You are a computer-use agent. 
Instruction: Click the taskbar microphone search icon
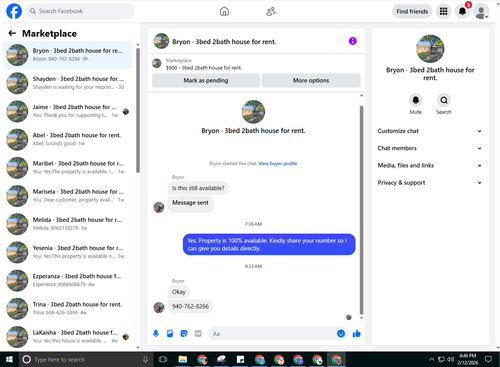click(145, 359)
